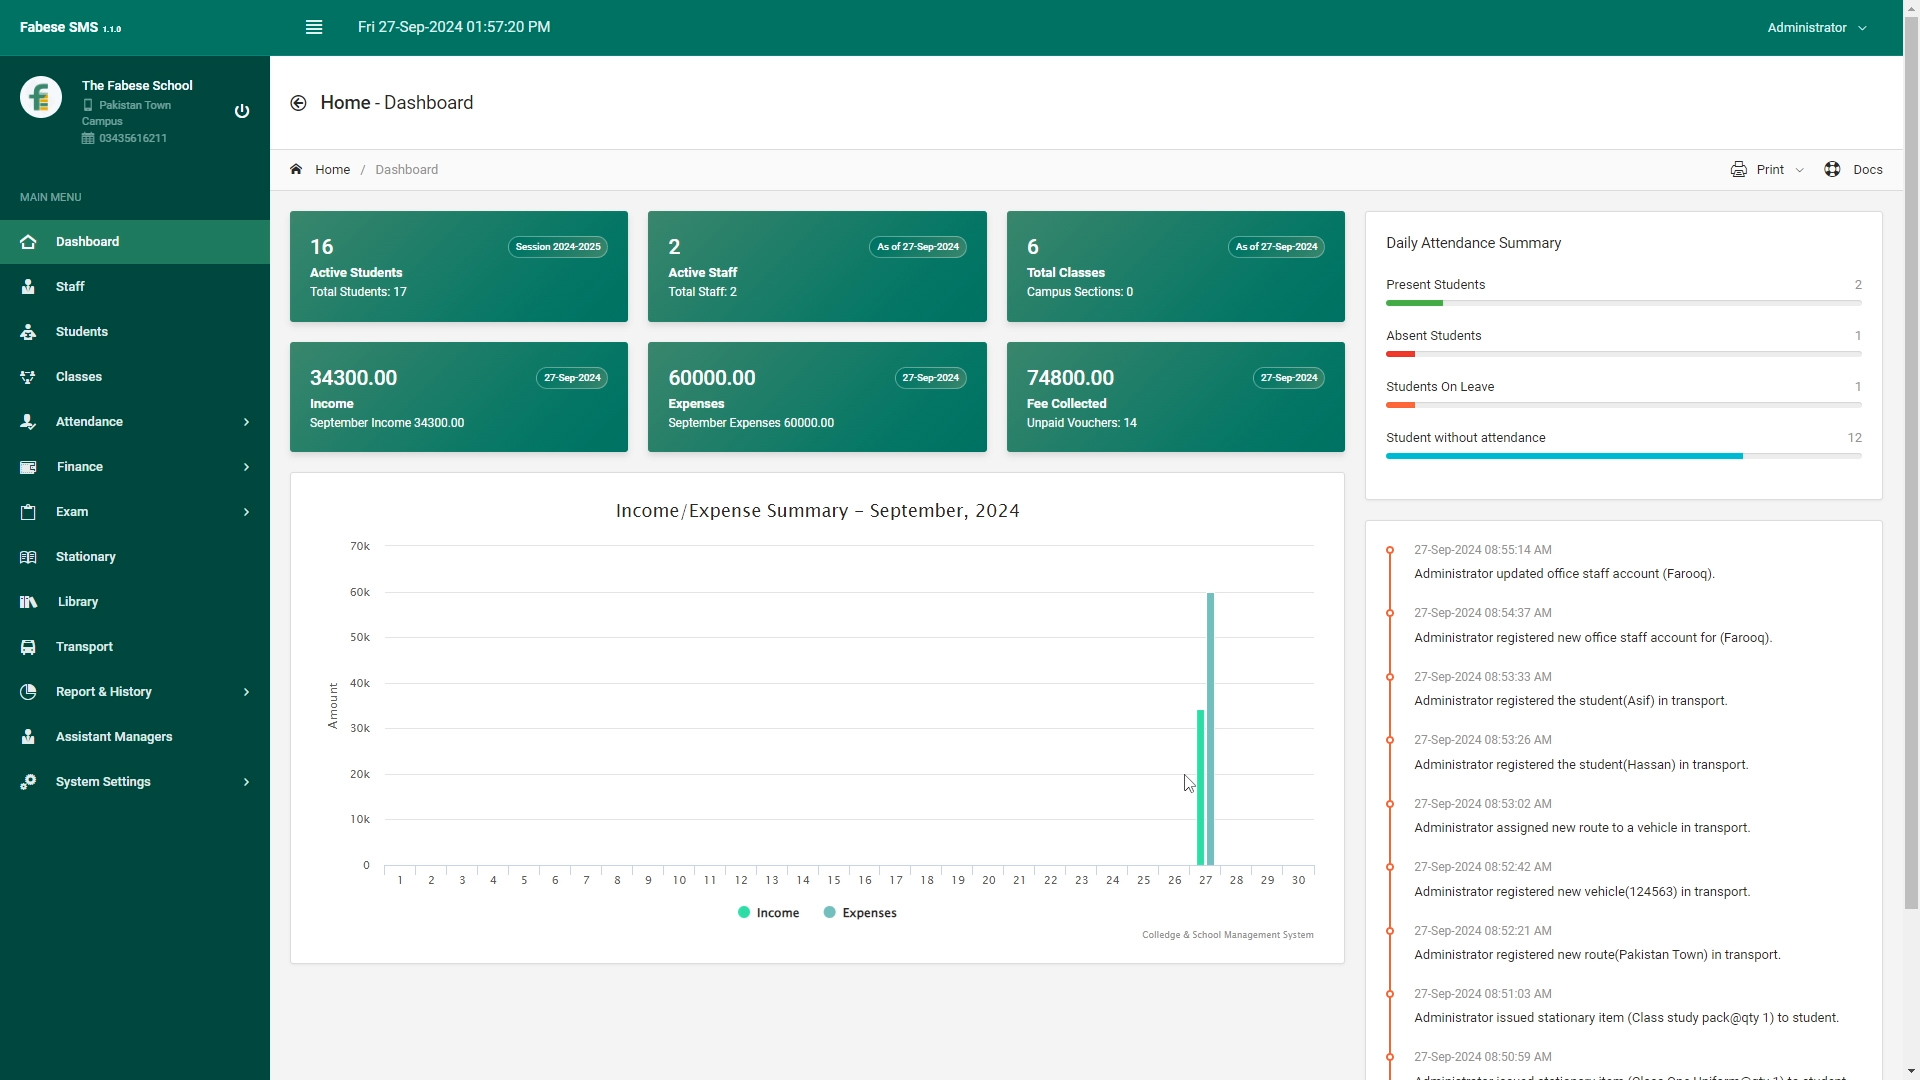Click the Docs lifebuoy icon
Viewport: 1920px width, 1080px height.
point(1832,169)
